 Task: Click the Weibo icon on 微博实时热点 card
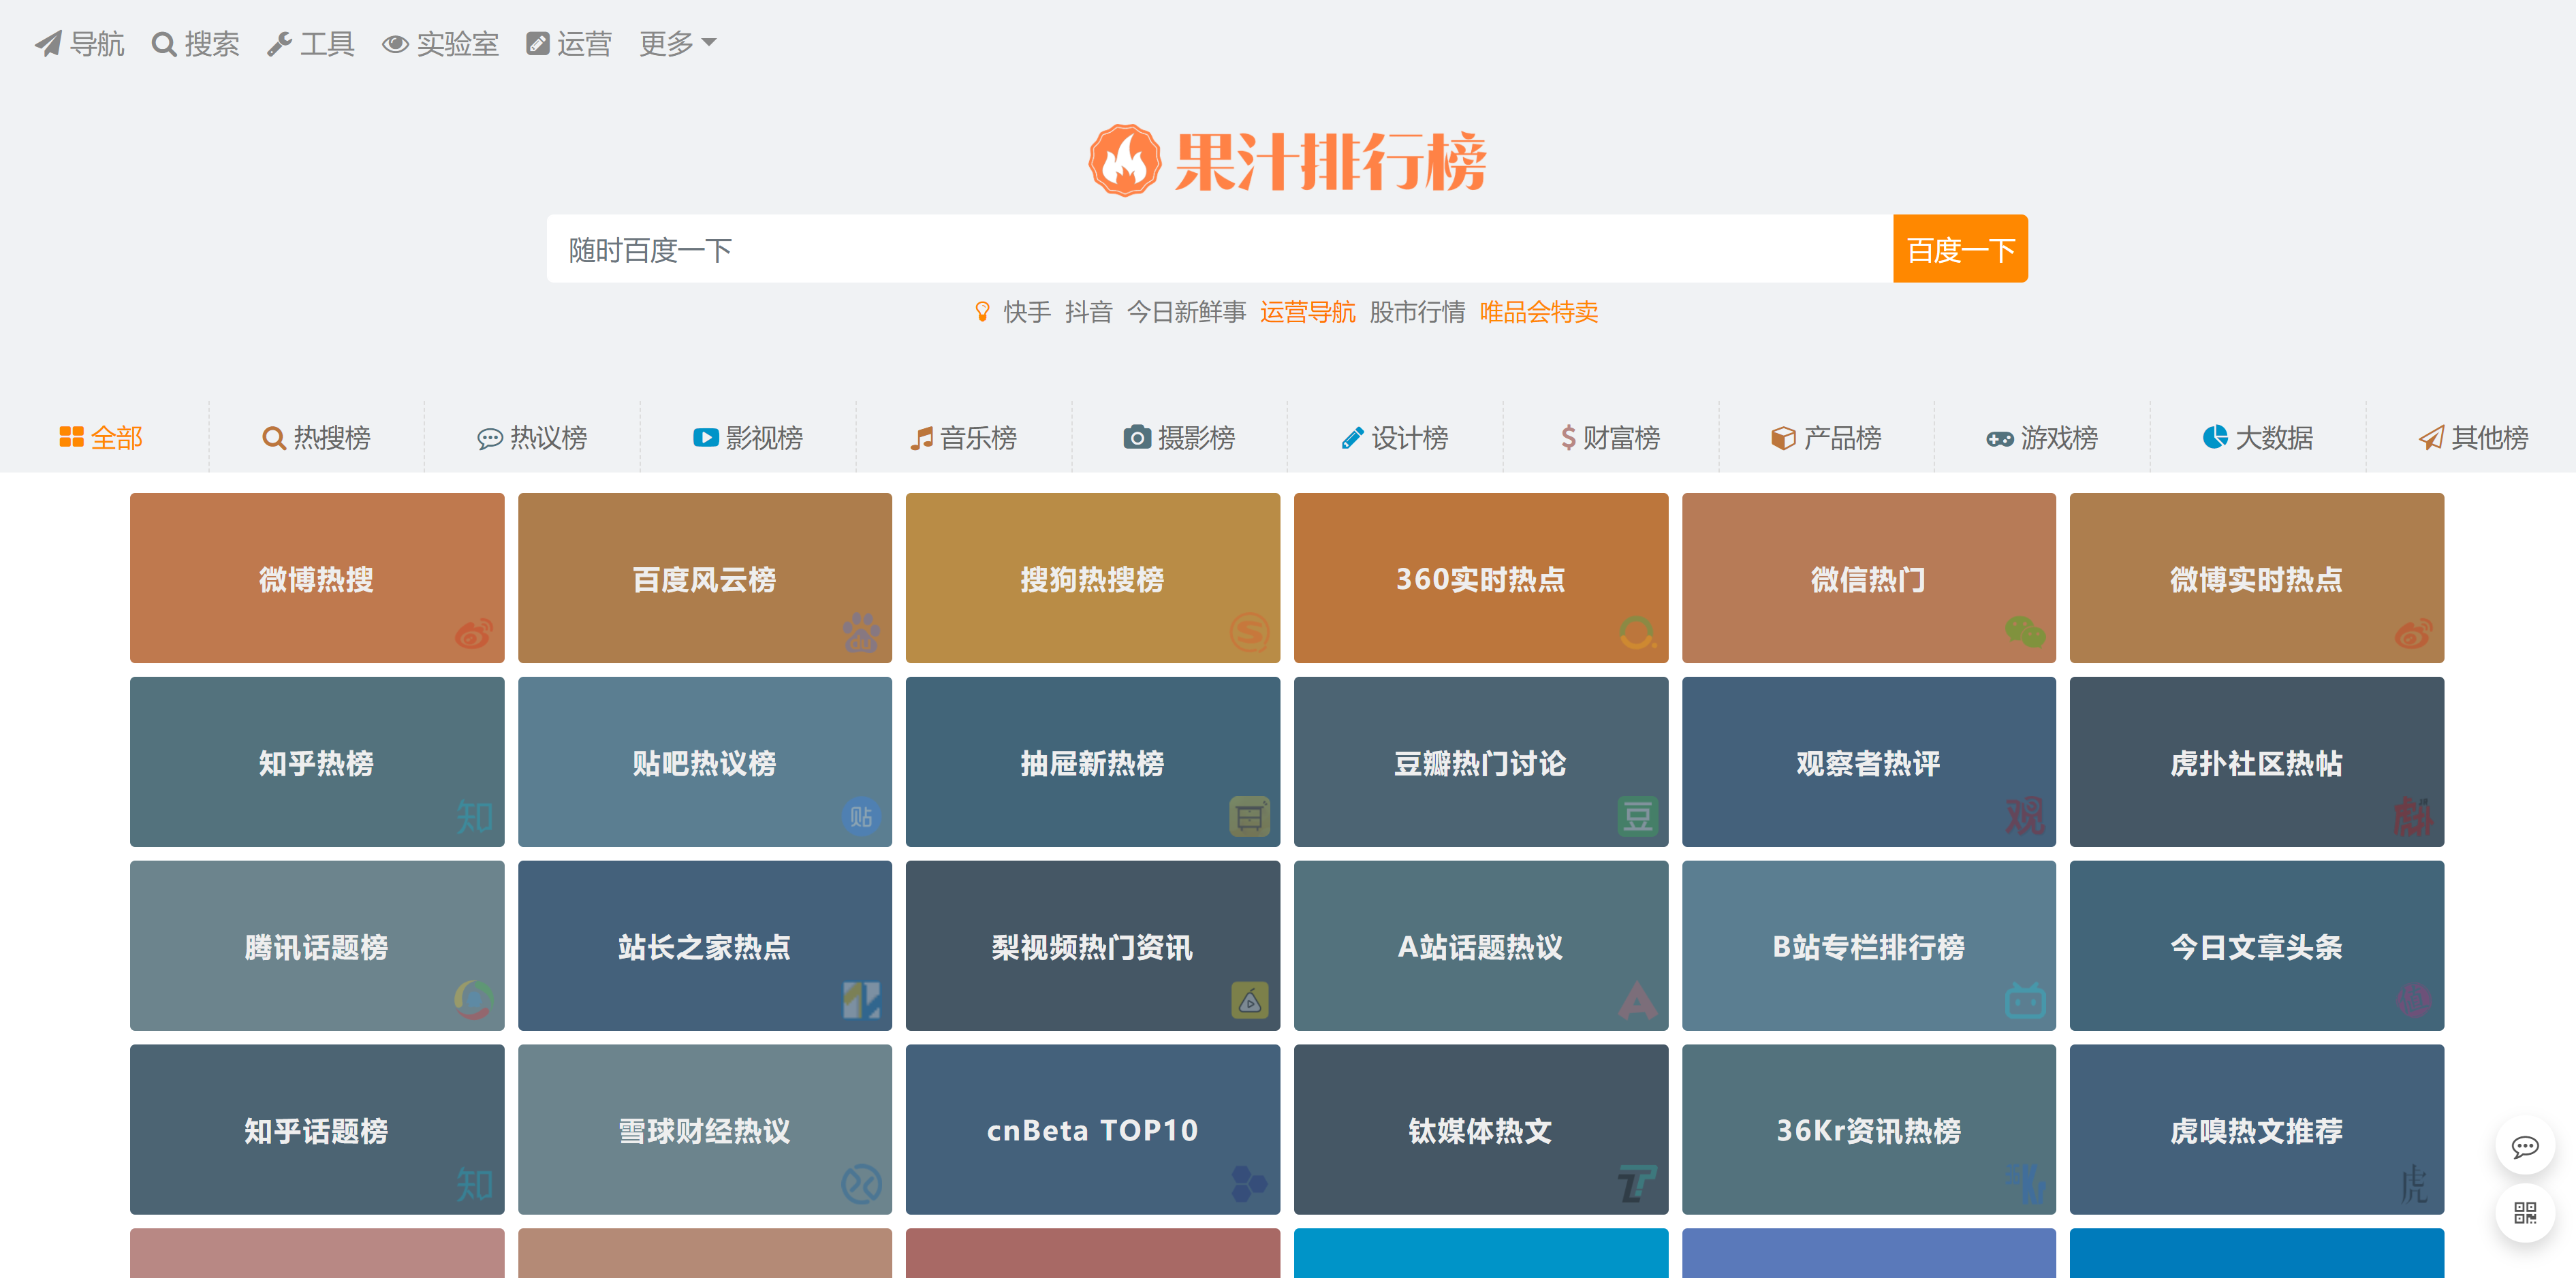click(x=2413, y=633)
